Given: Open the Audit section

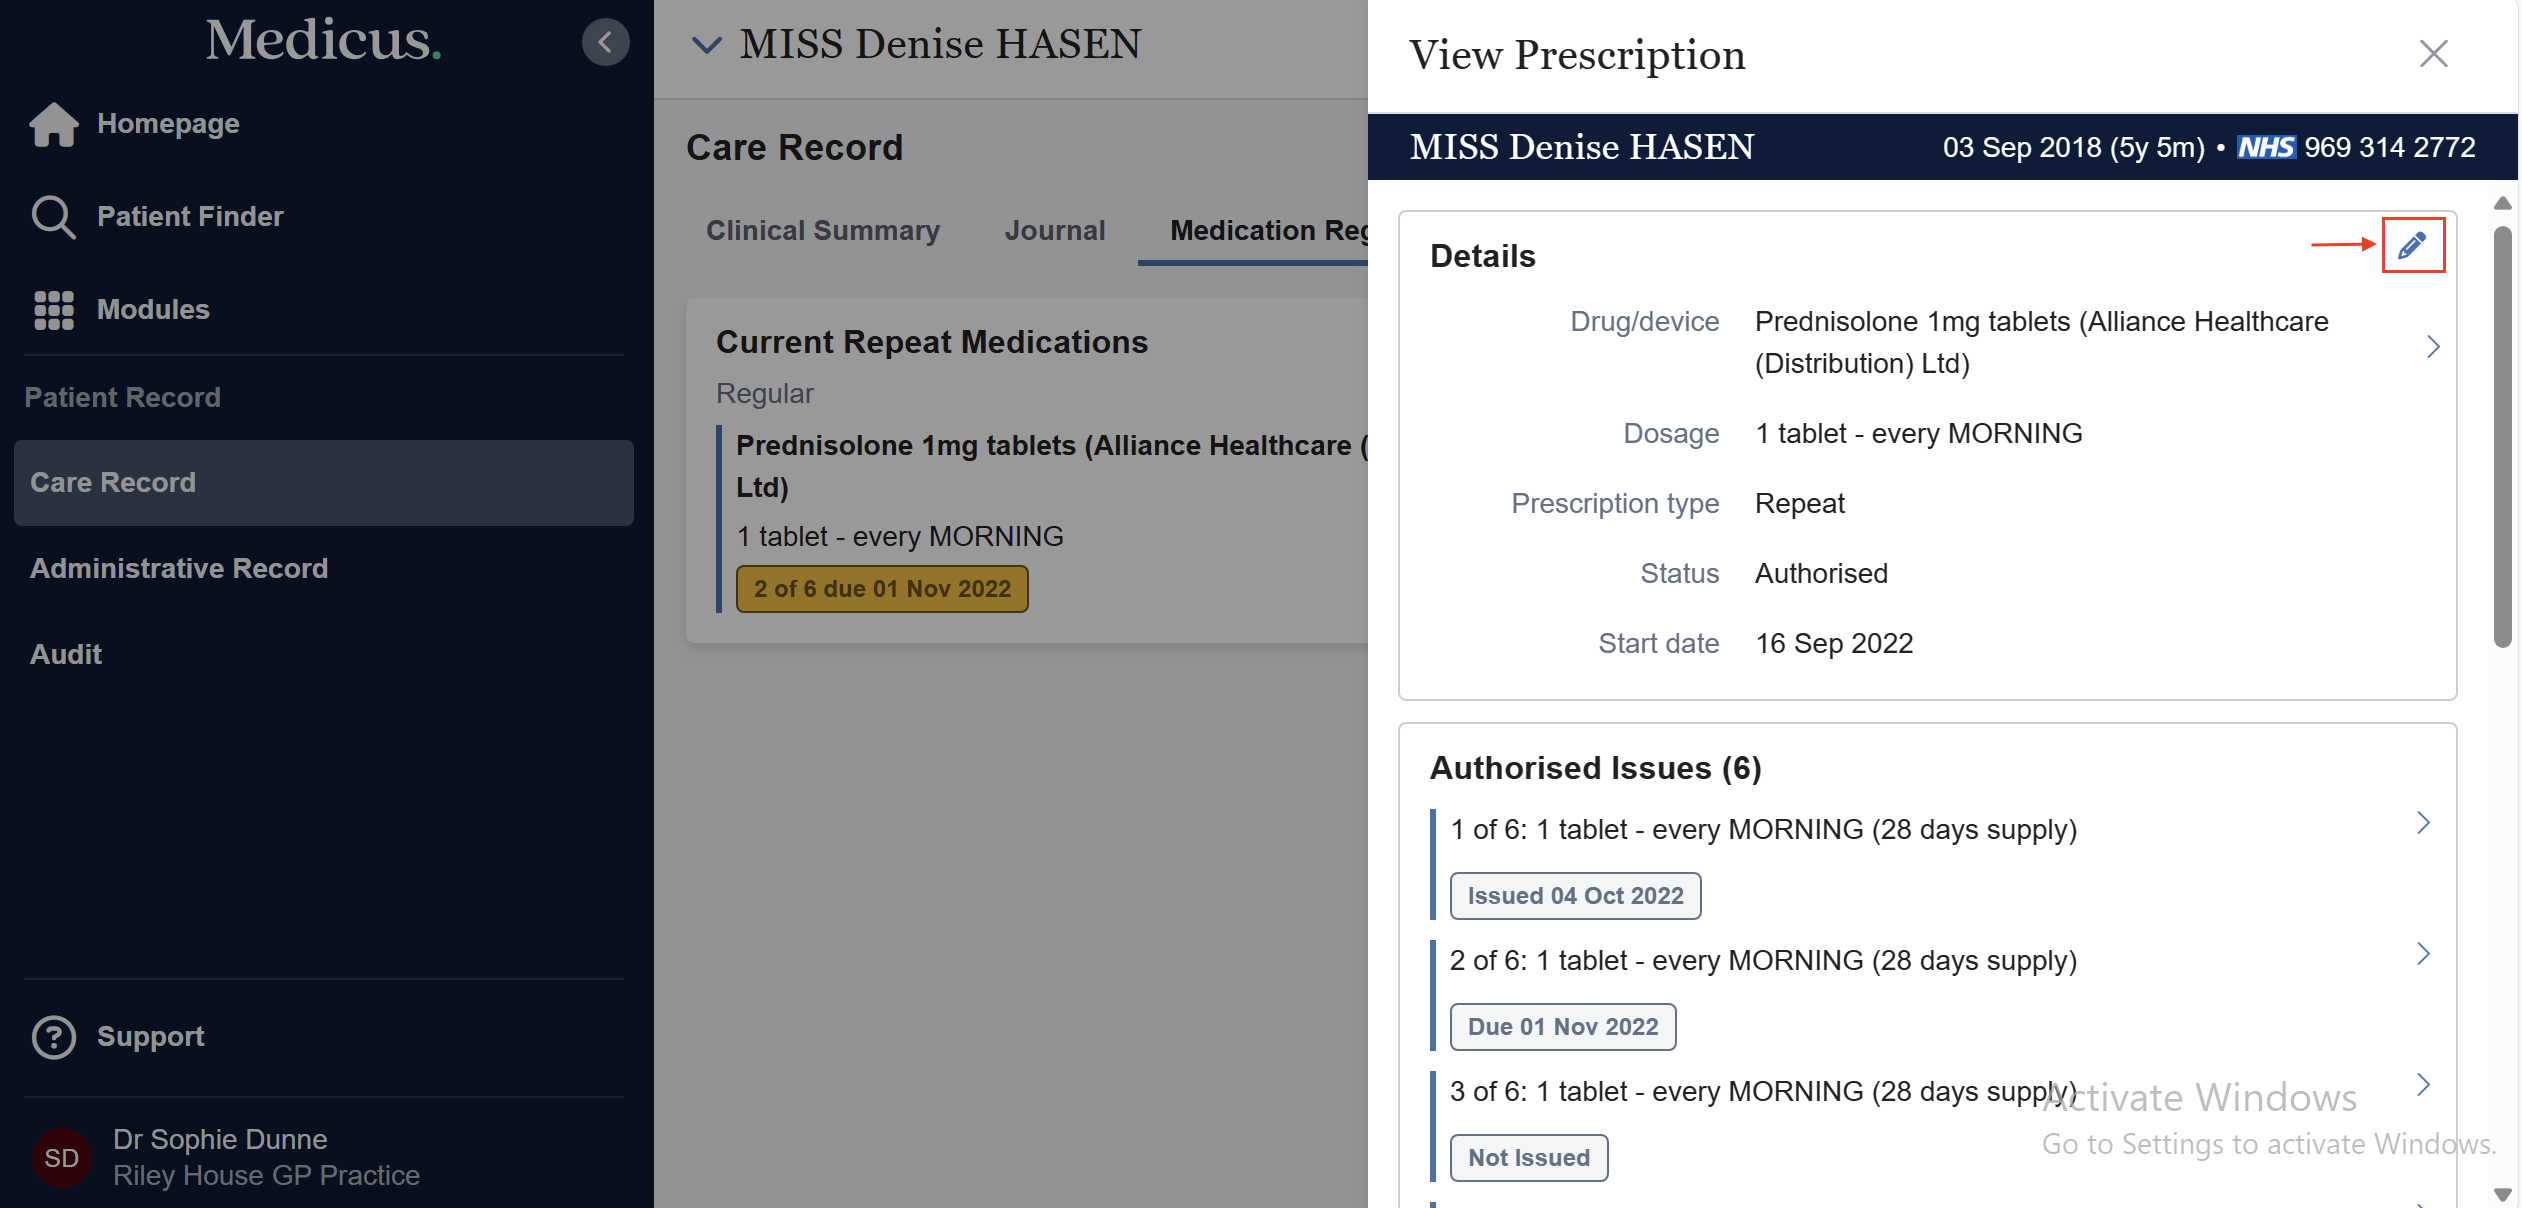Looking at the screenshot, I should click(65, 654).
